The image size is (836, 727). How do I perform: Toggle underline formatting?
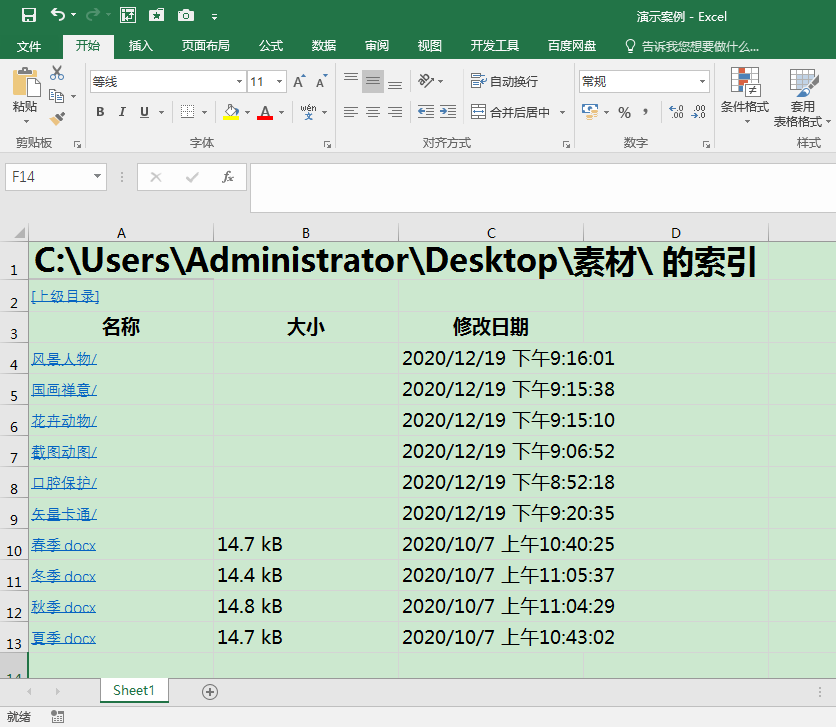point(144,111)
